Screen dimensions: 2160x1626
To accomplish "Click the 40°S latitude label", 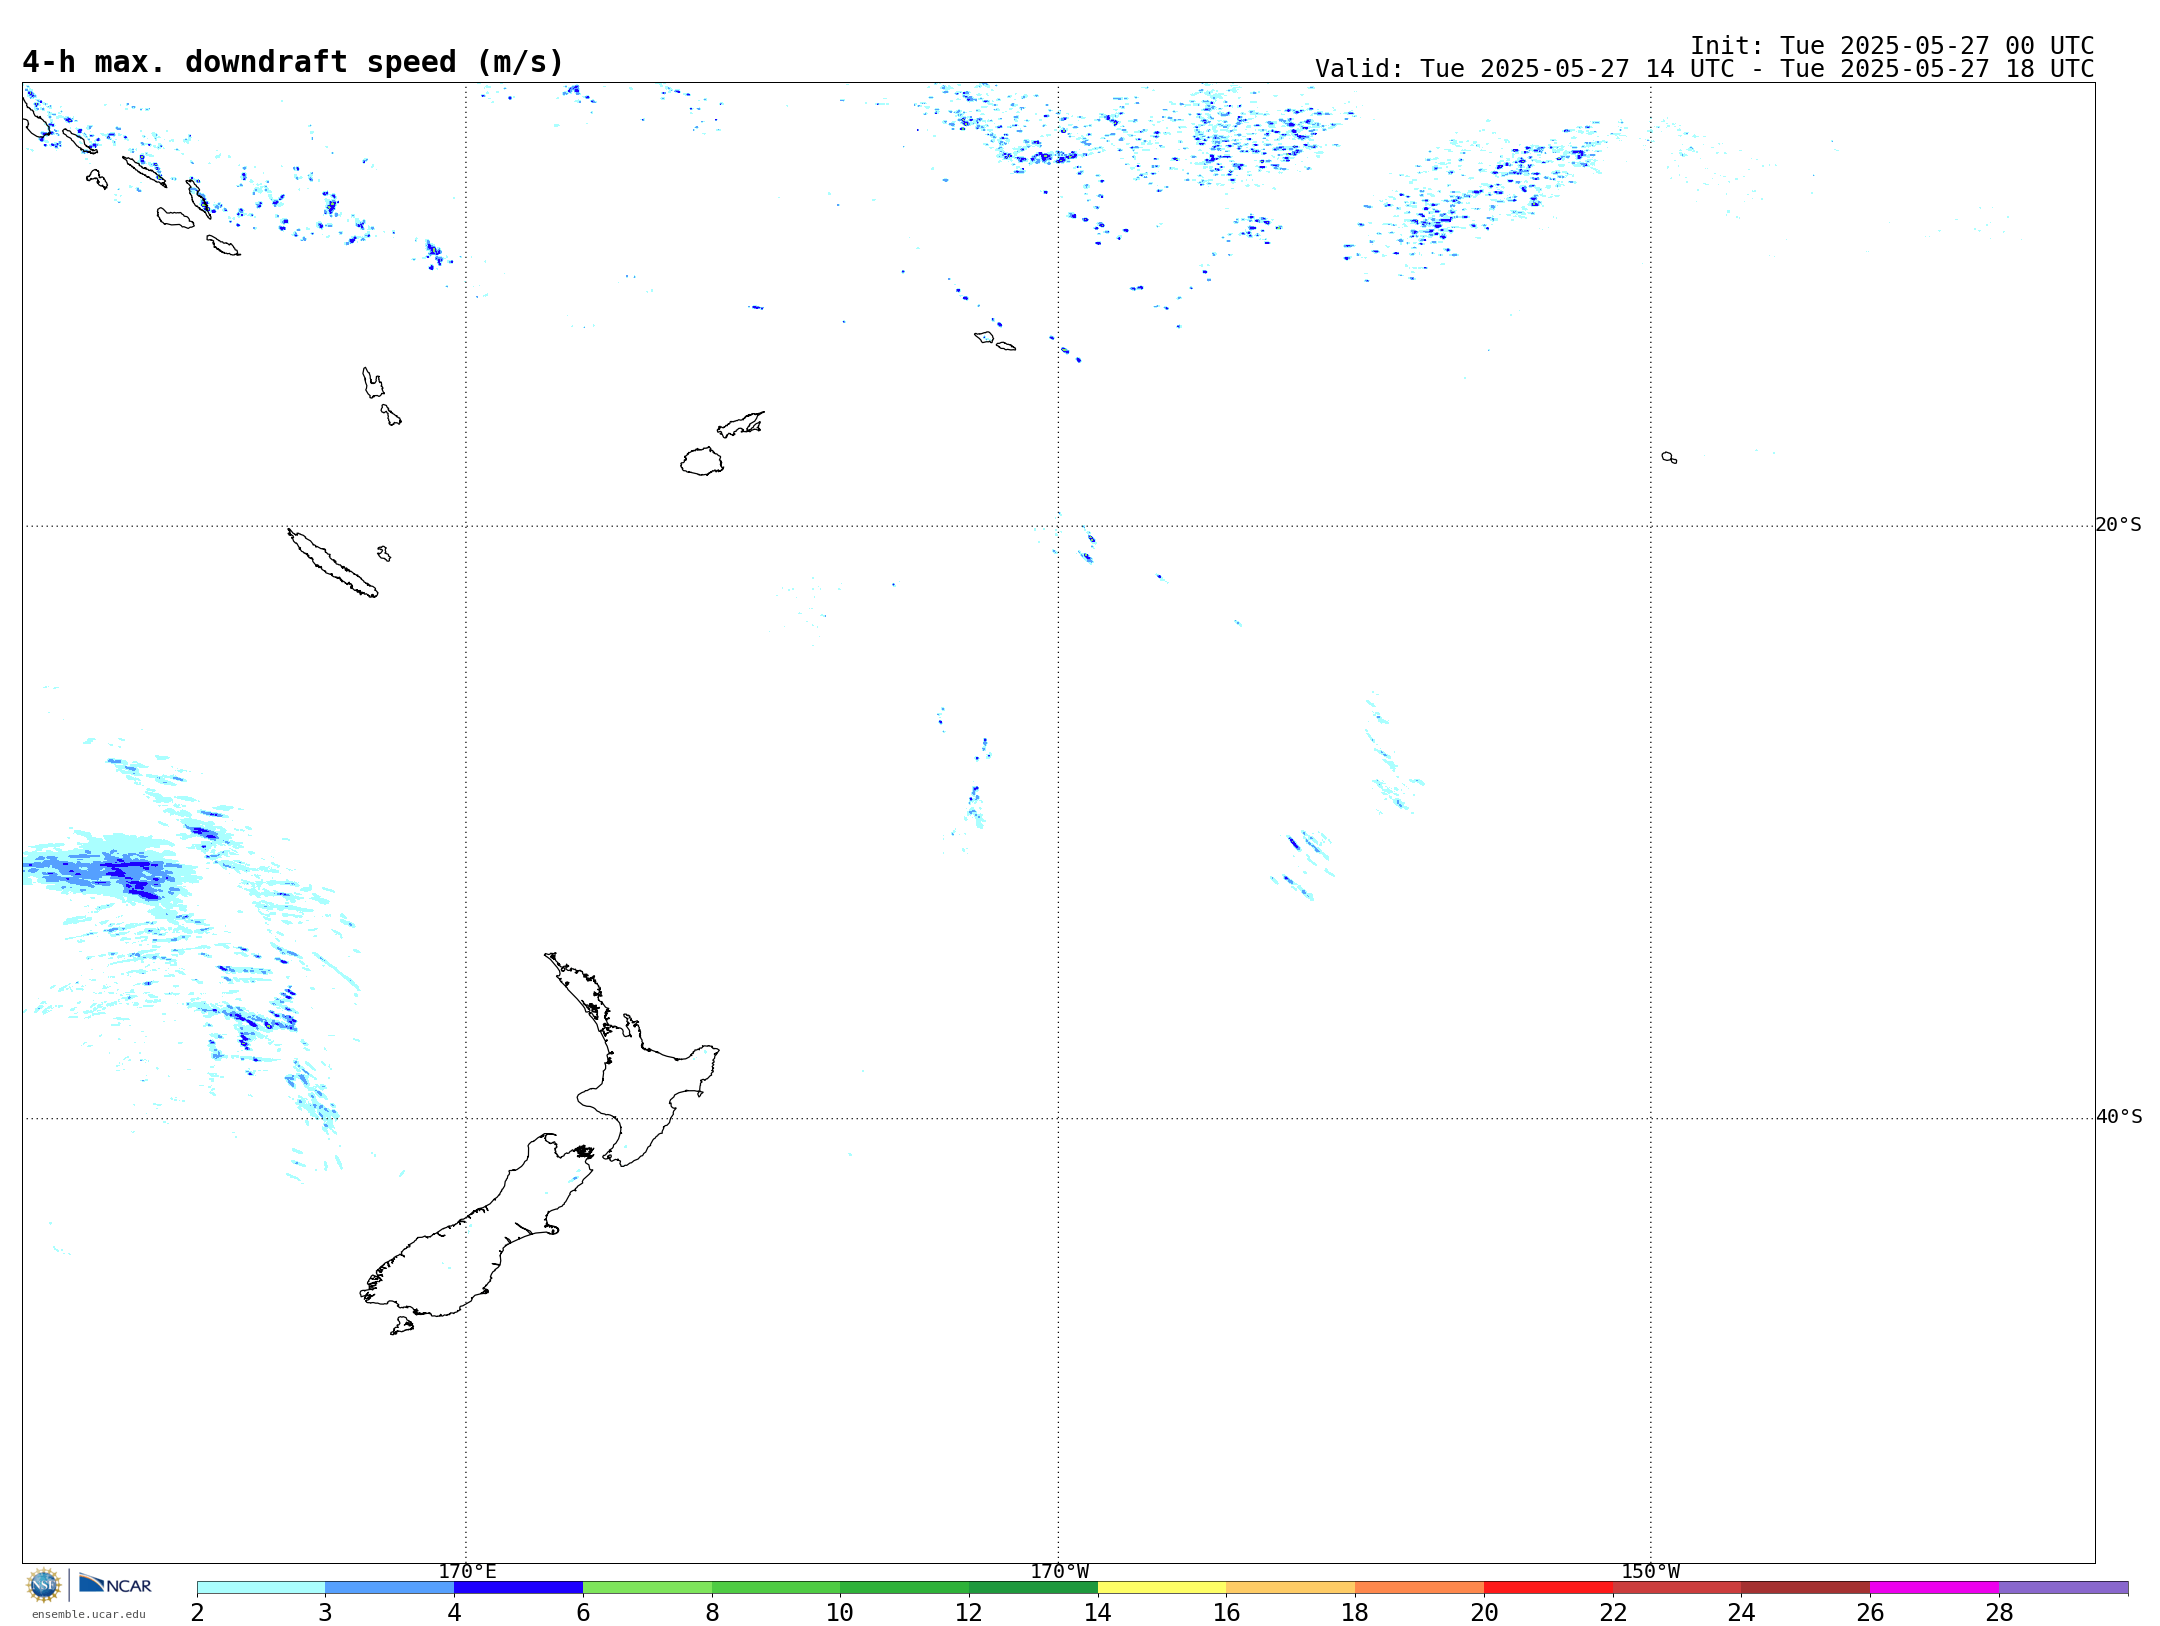I will (x=2118, y=1117).
